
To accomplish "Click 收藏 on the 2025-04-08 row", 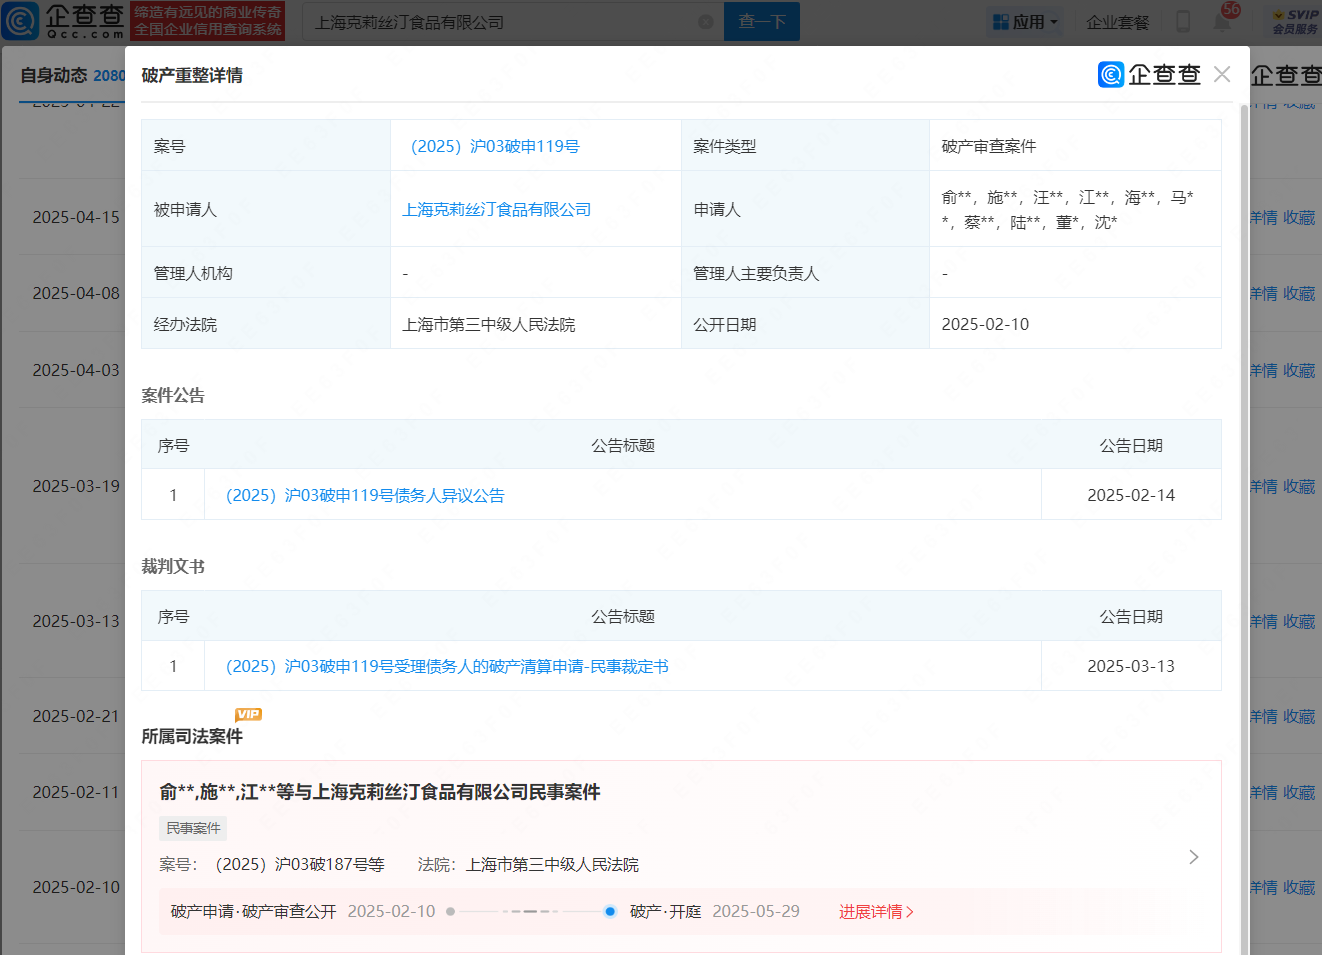I will 1299,293.
